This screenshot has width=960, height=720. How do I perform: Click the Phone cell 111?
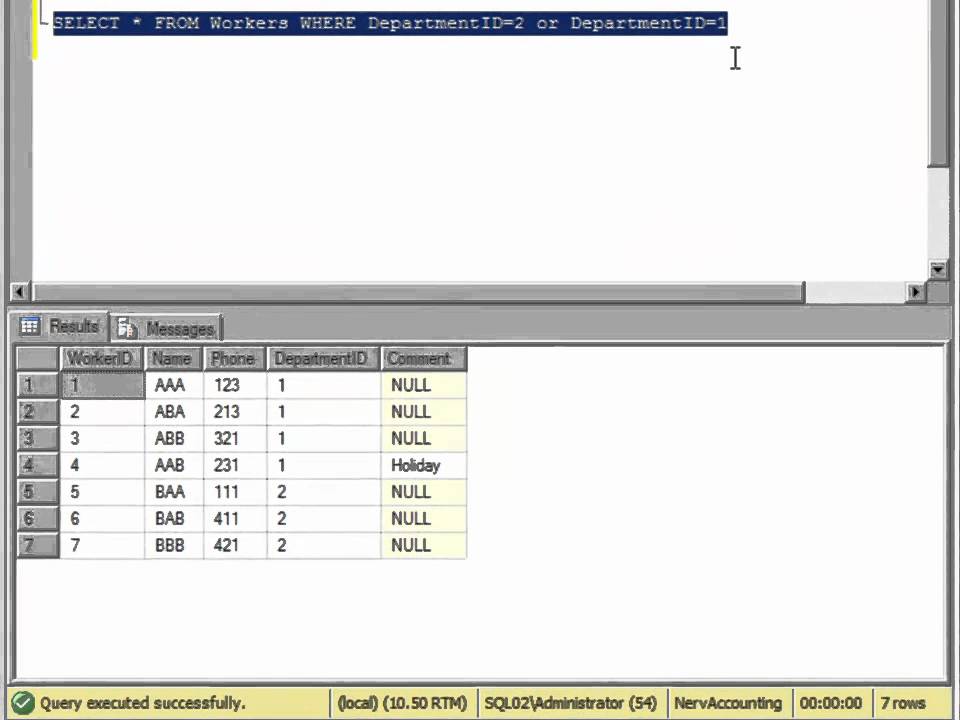[x=235, y=492]
